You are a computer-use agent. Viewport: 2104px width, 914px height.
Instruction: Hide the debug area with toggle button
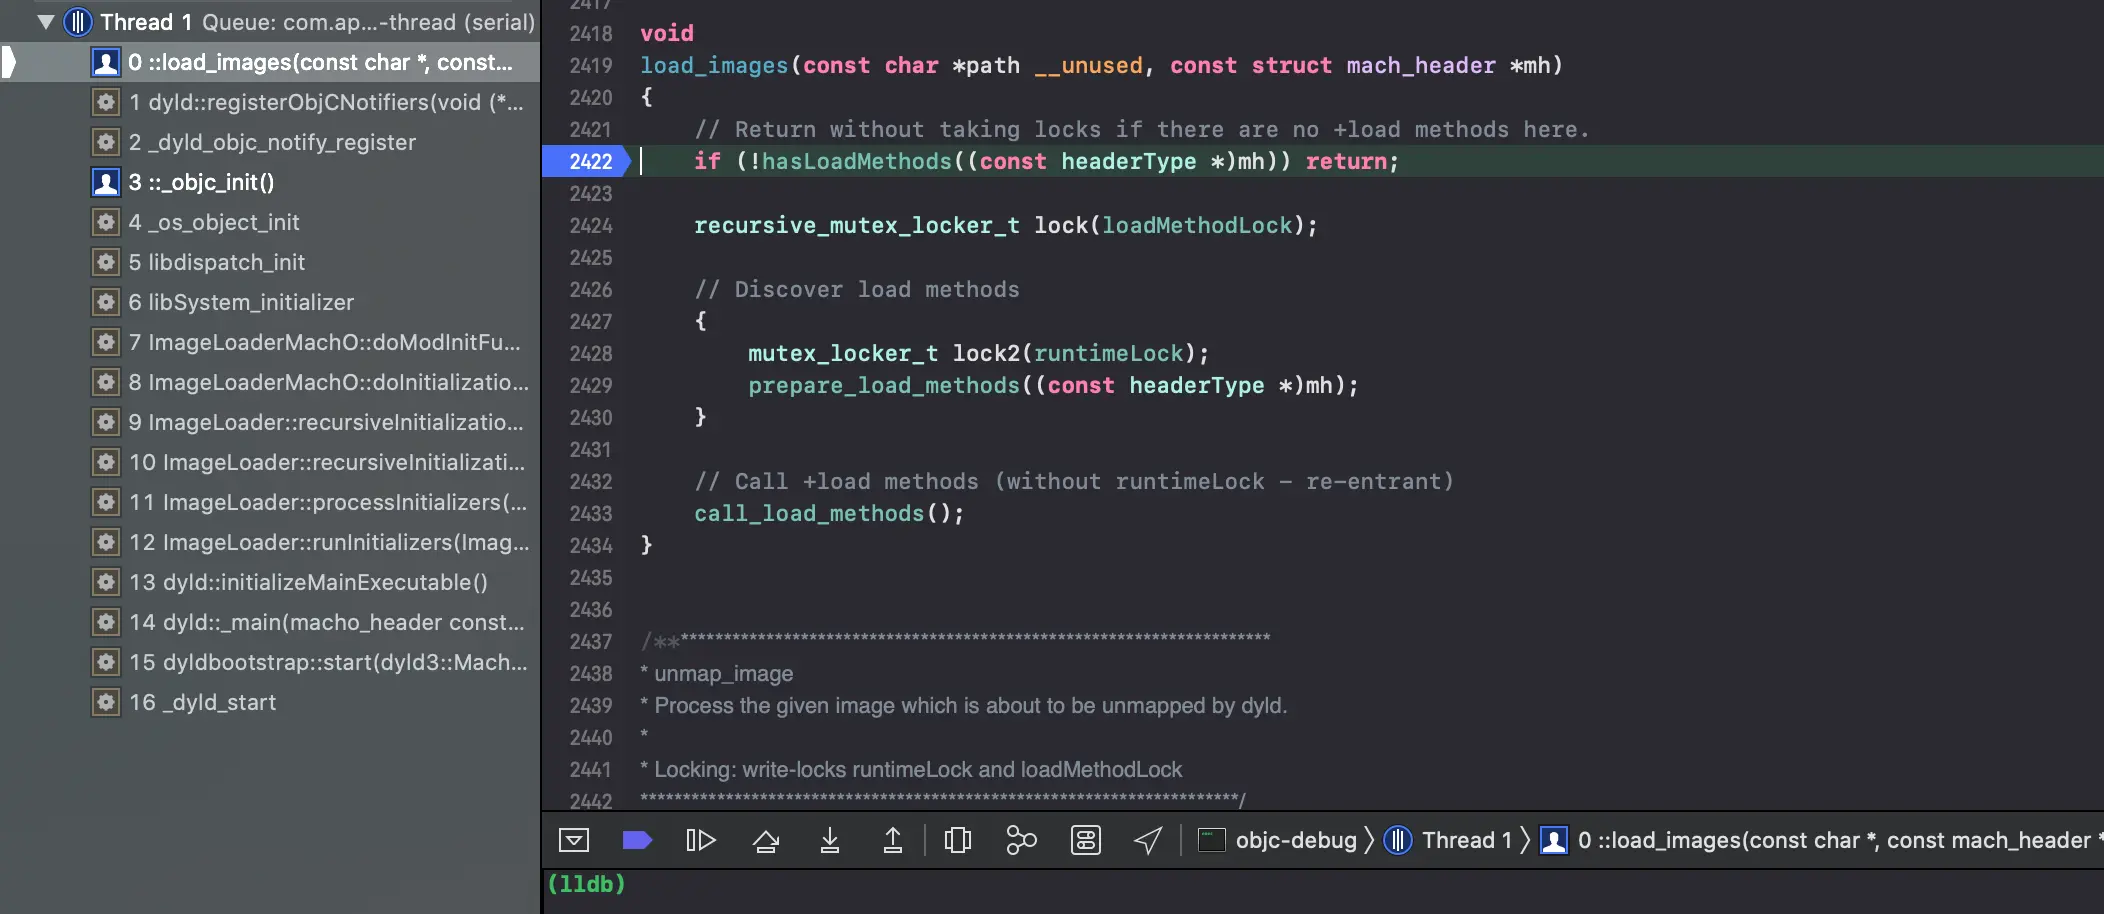point(574,840)
